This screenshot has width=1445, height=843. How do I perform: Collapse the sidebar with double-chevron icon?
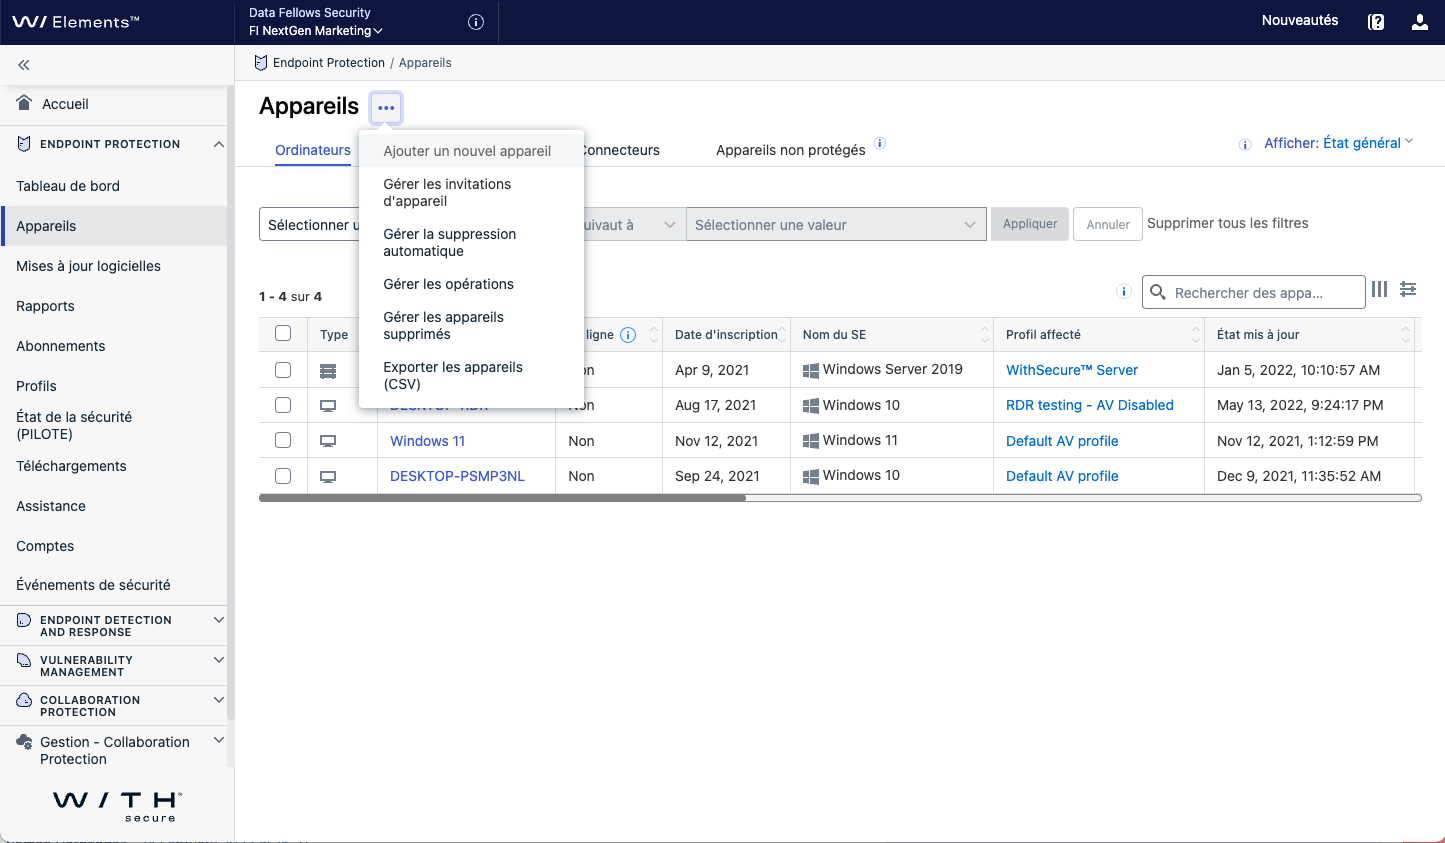pyautogui.click(x=24, y=65)
